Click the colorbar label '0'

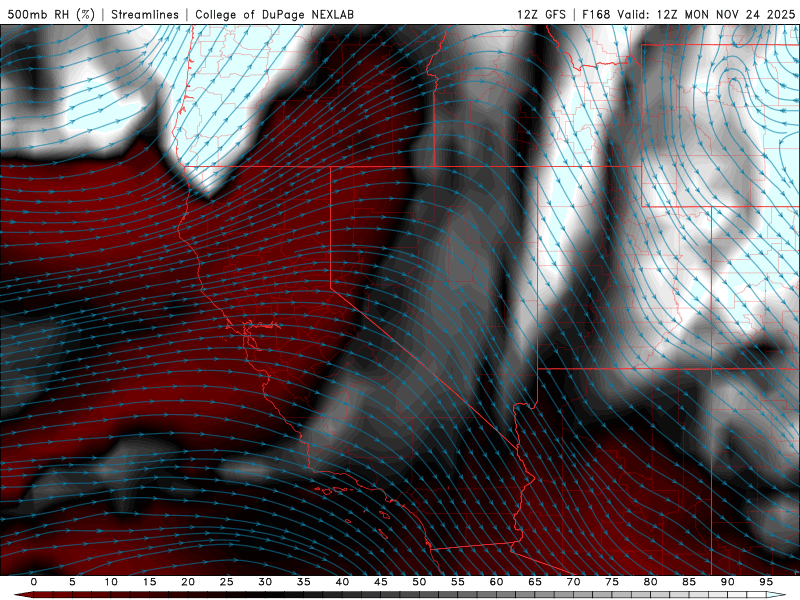tap(34, 582)
